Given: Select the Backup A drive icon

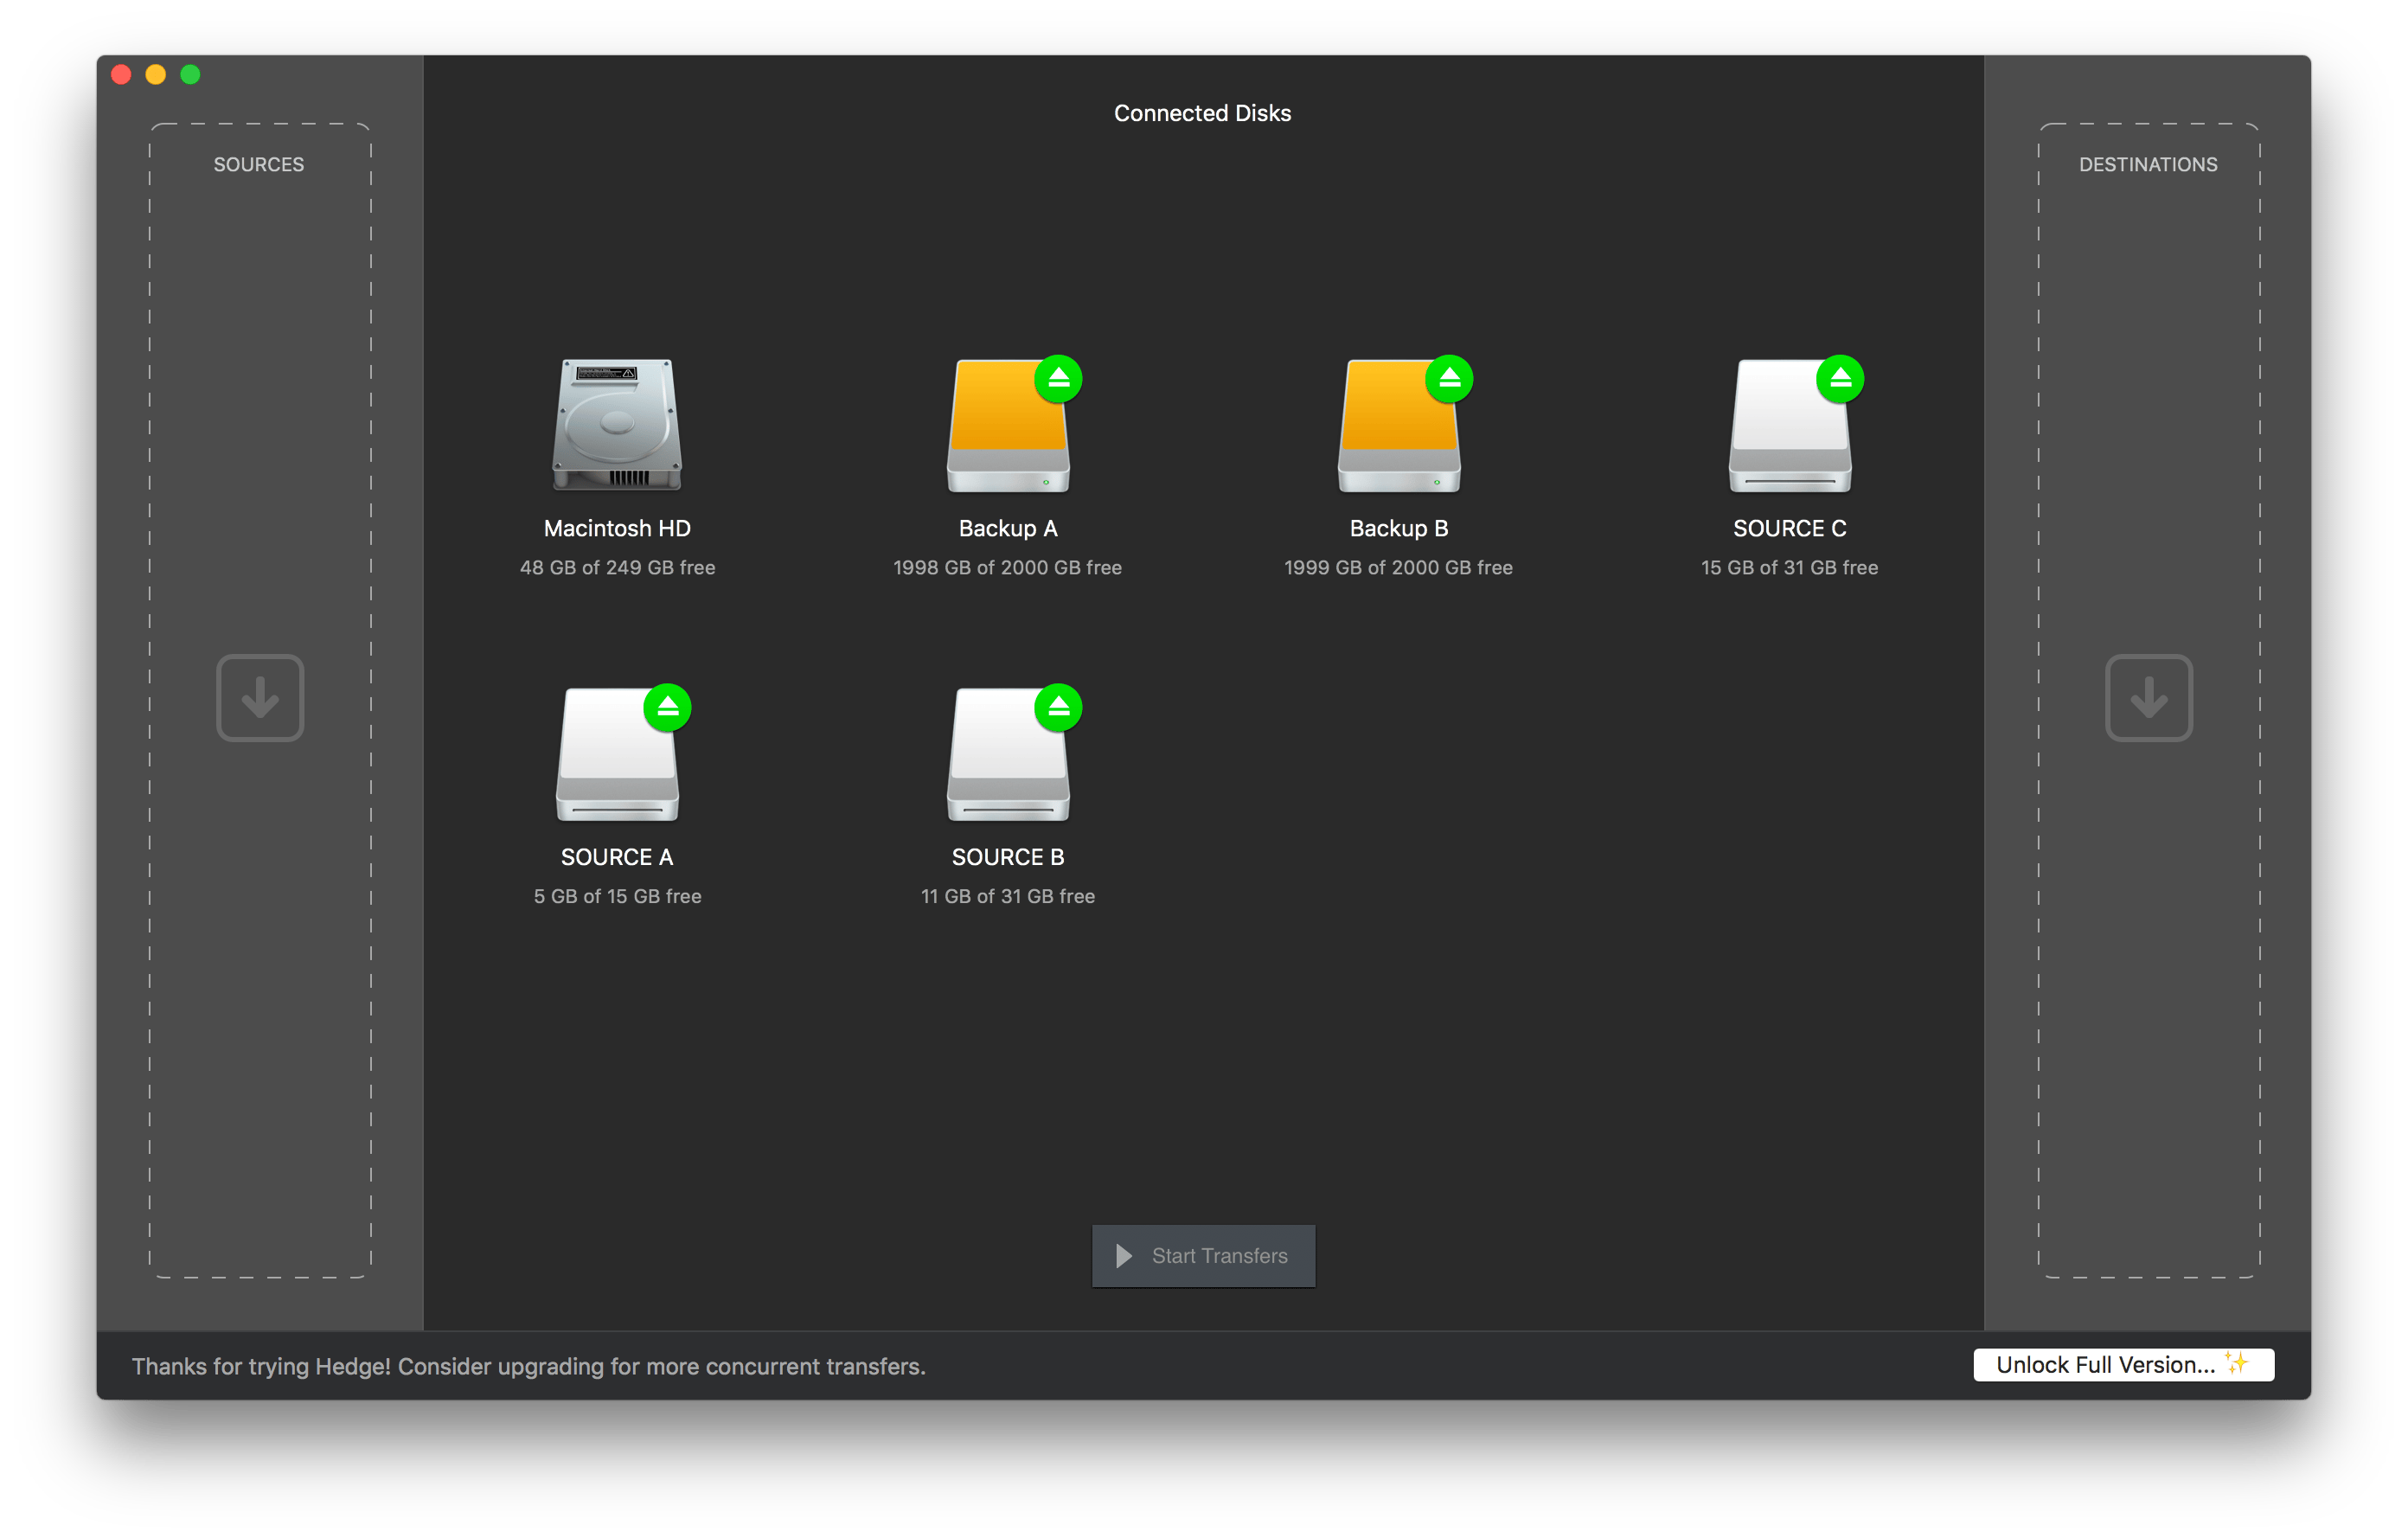Looking at the screenshot, I should pyautogui.click(x=1008, y=426).
